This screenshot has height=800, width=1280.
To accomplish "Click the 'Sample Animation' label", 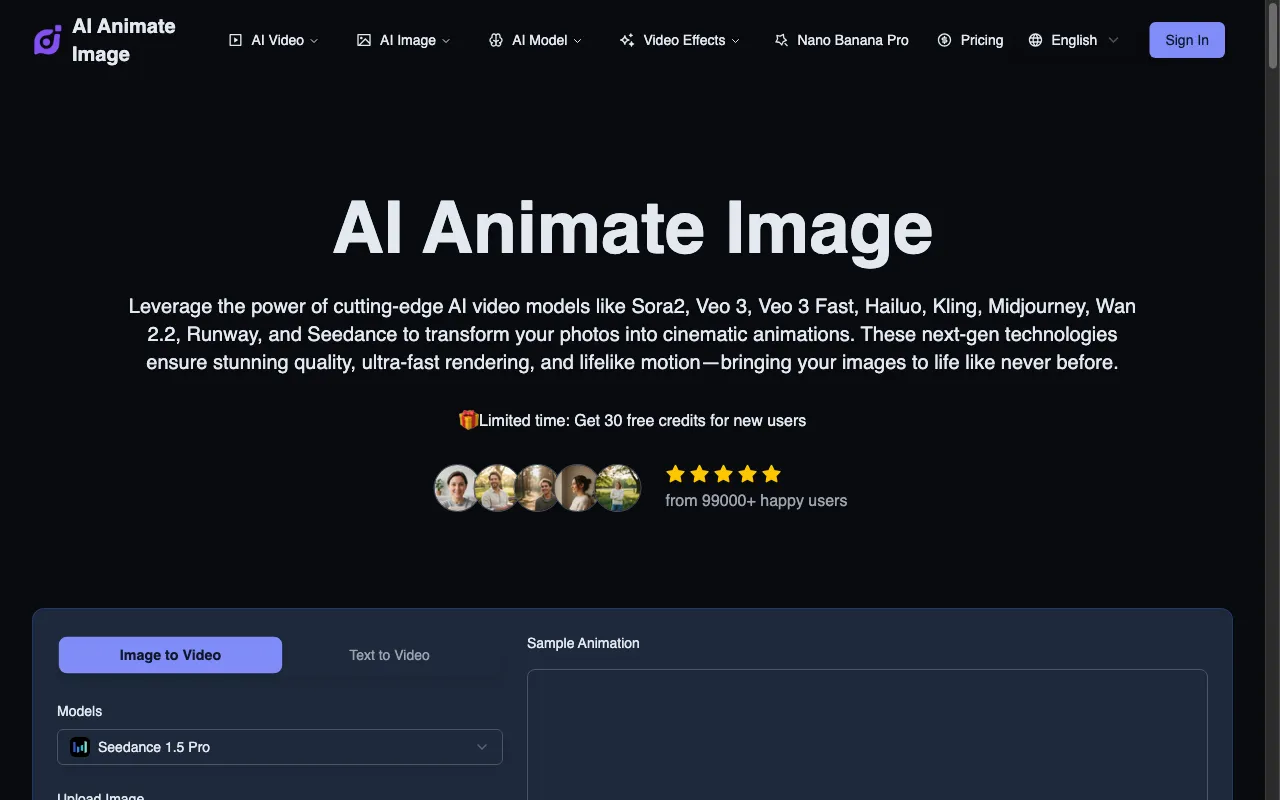I will pyautogui.click(x=583, y=643).
